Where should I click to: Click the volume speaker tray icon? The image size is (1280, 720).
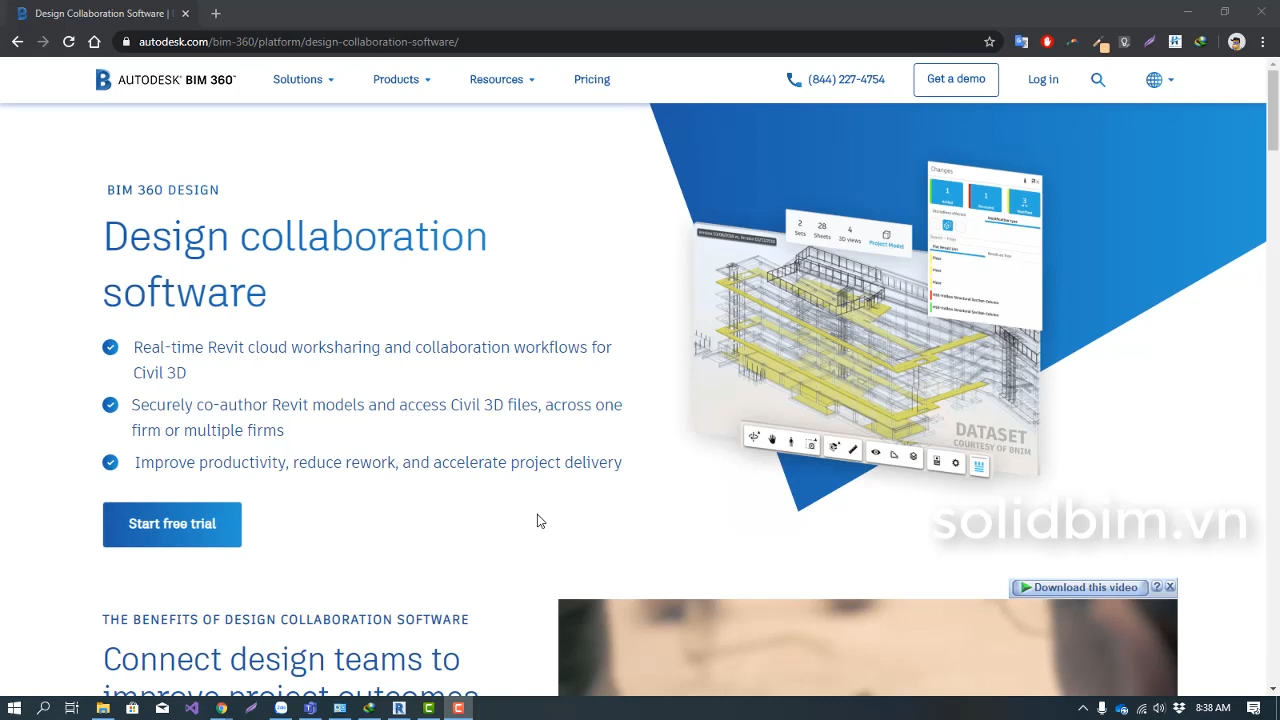coord(1159,708)
